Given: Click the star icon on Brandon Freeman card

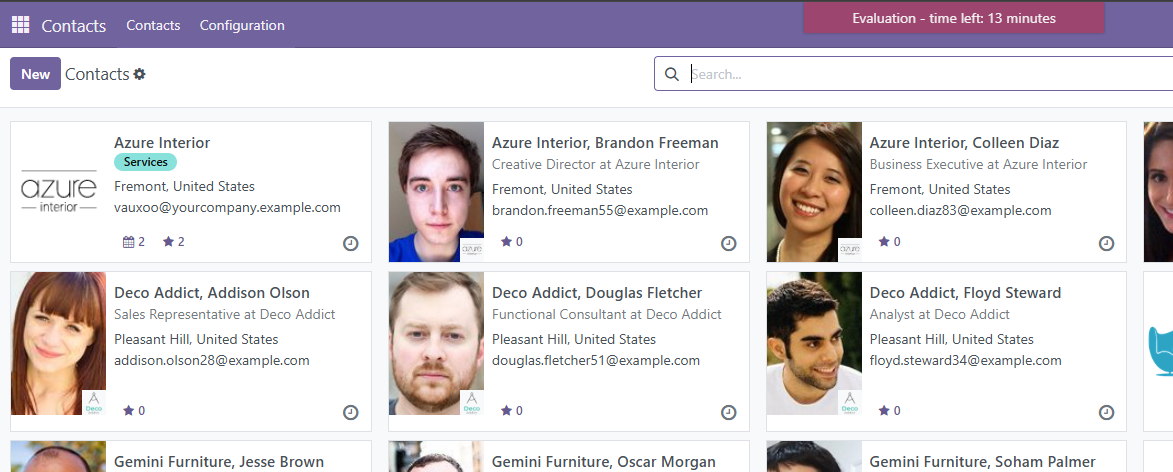Looking at the screenshot, I should [506, 242].
